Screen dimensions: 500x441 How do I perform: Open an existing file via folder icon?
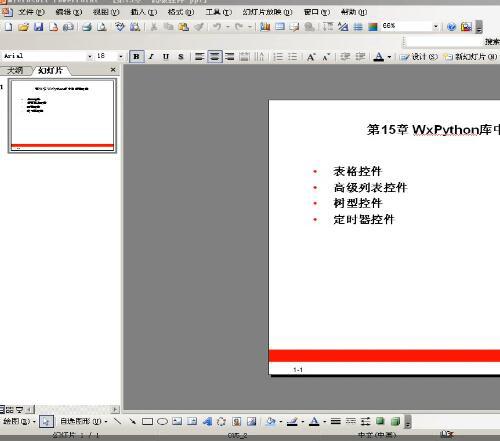23,27
